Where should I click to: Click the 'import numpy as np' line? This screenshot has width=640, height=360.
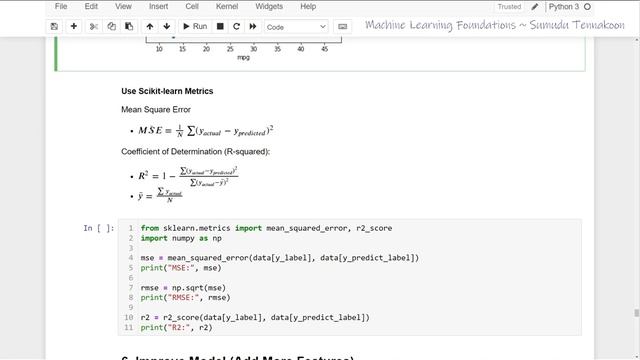tap(181, 238)
